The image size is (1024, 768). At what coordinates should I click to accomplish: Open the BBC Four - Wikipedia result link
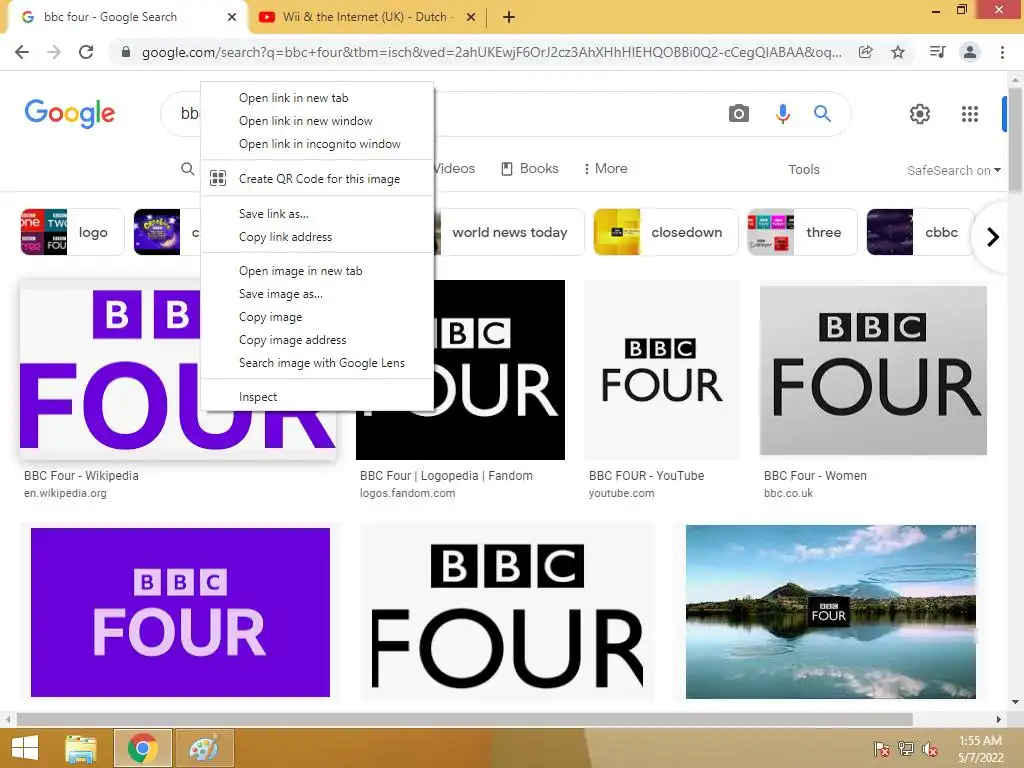pyautogui.click(x=81, y=476)
